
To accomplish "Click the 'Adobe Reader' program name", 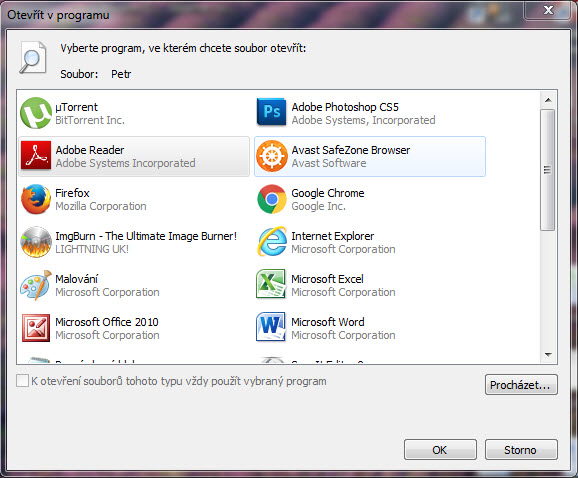I will tap(90, 150).
